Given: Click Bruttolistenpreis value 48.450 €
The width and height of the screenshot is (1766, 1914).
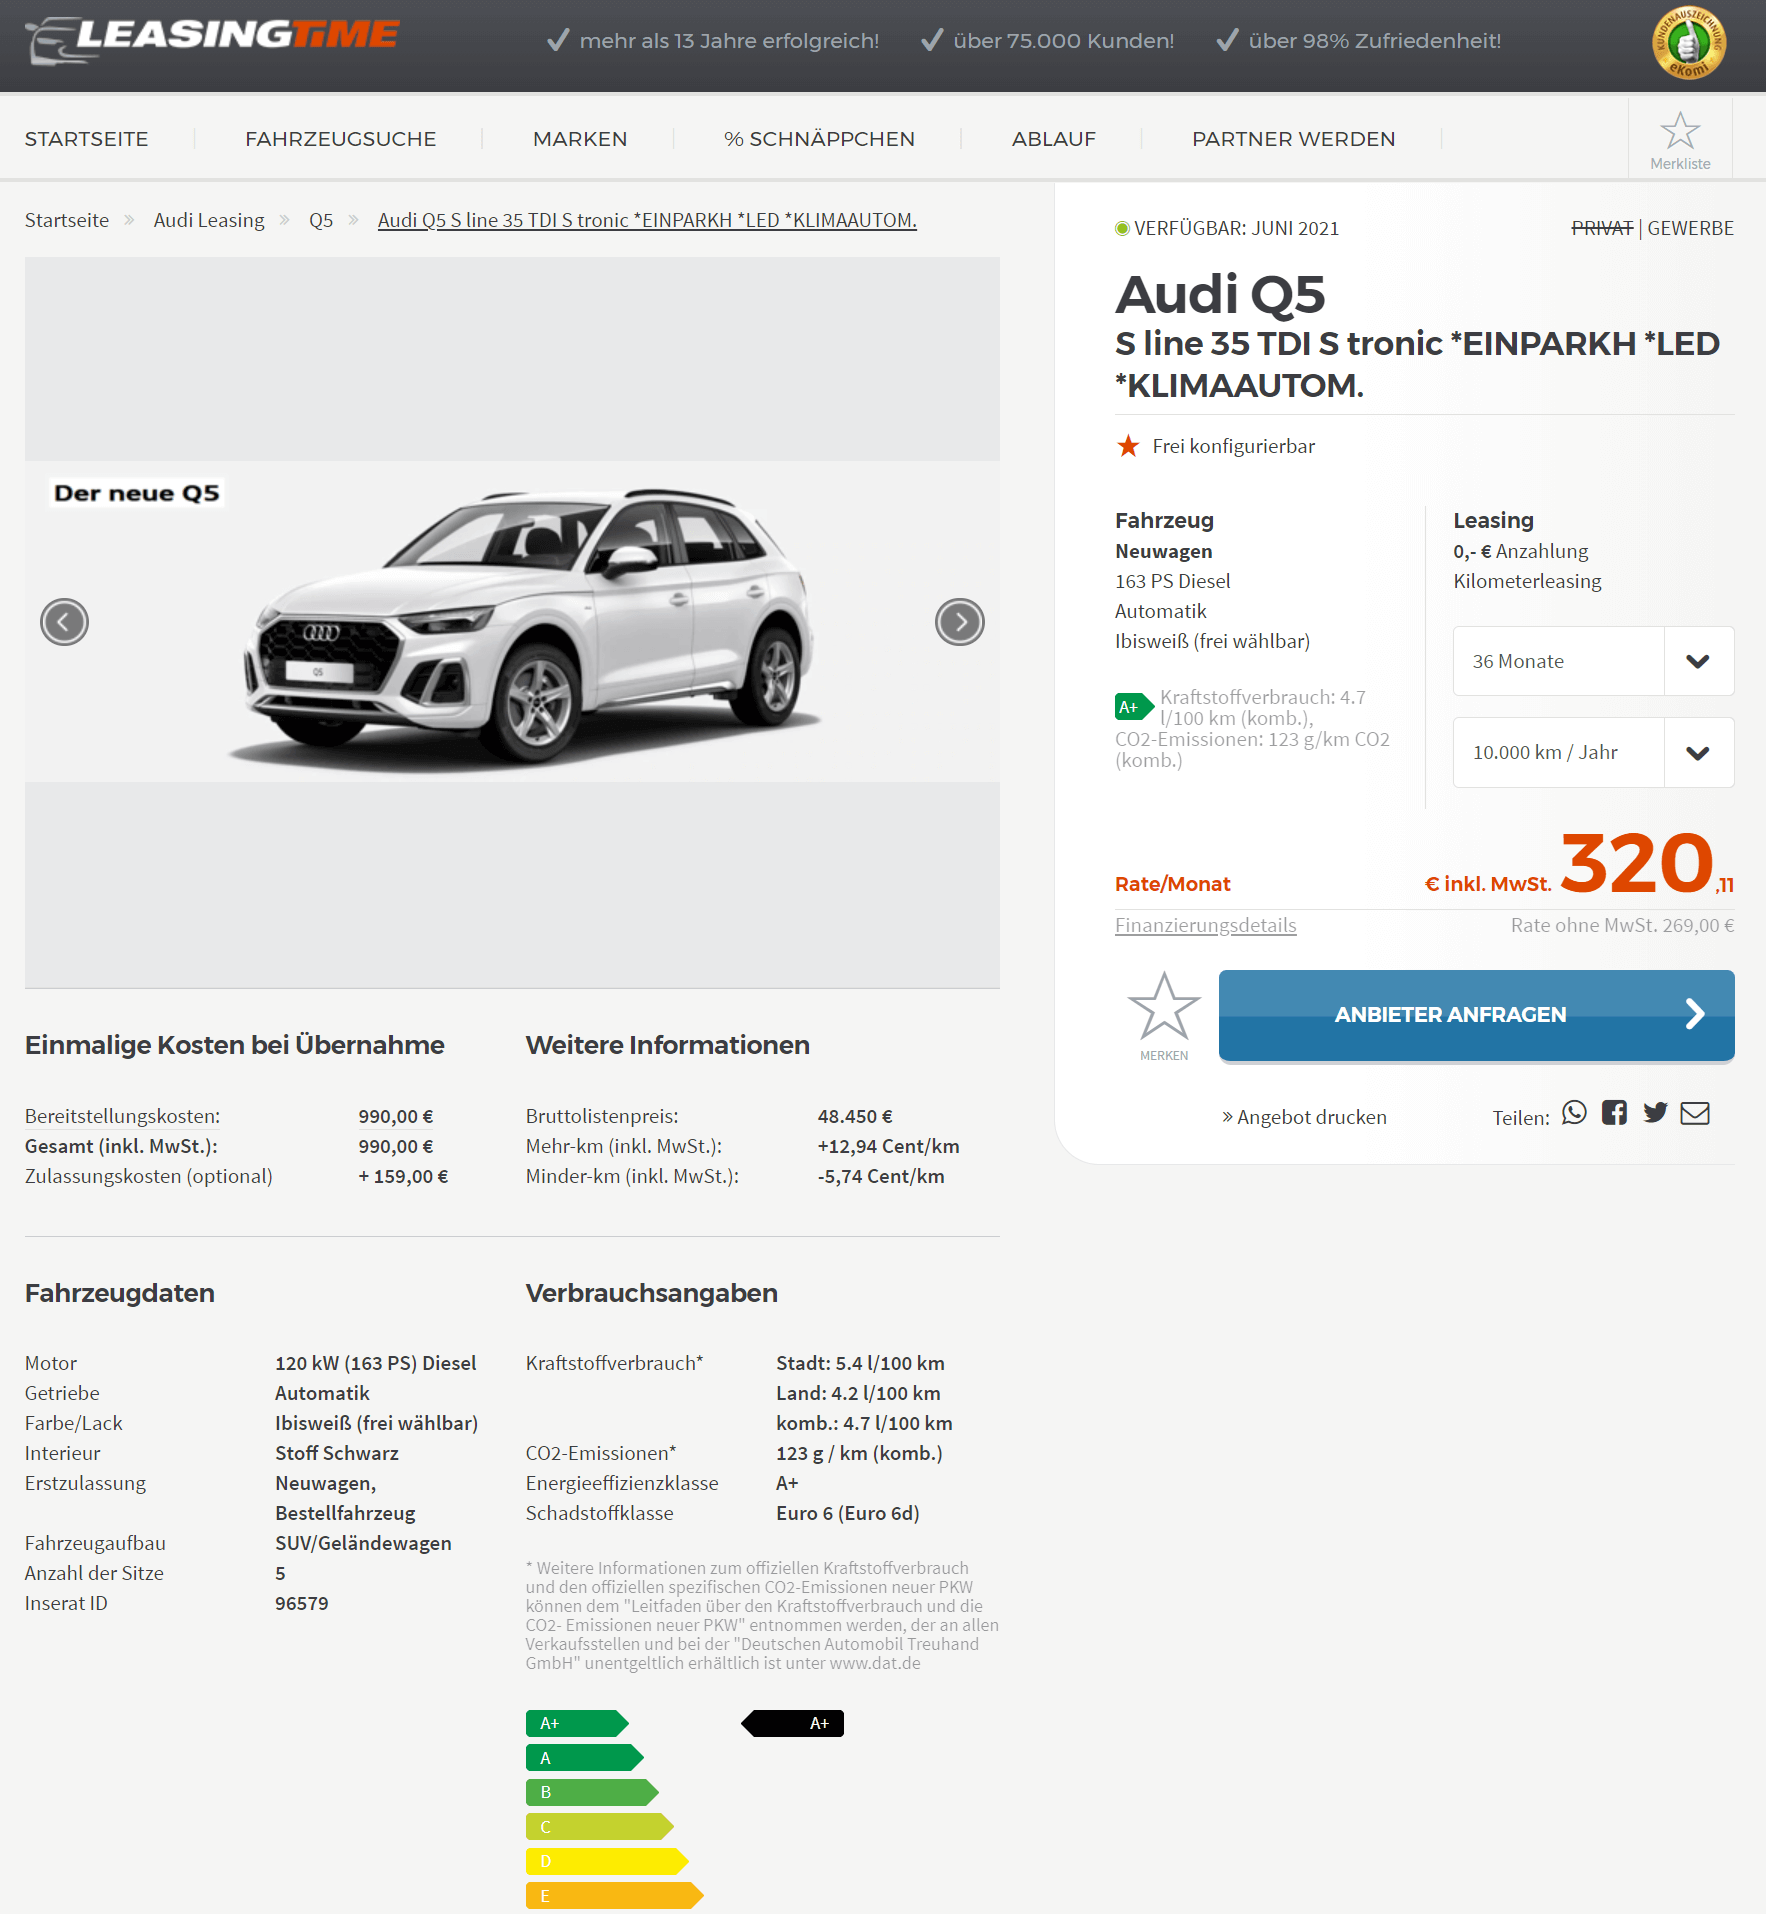Looking at the screenshot, I should [855, 1116].
